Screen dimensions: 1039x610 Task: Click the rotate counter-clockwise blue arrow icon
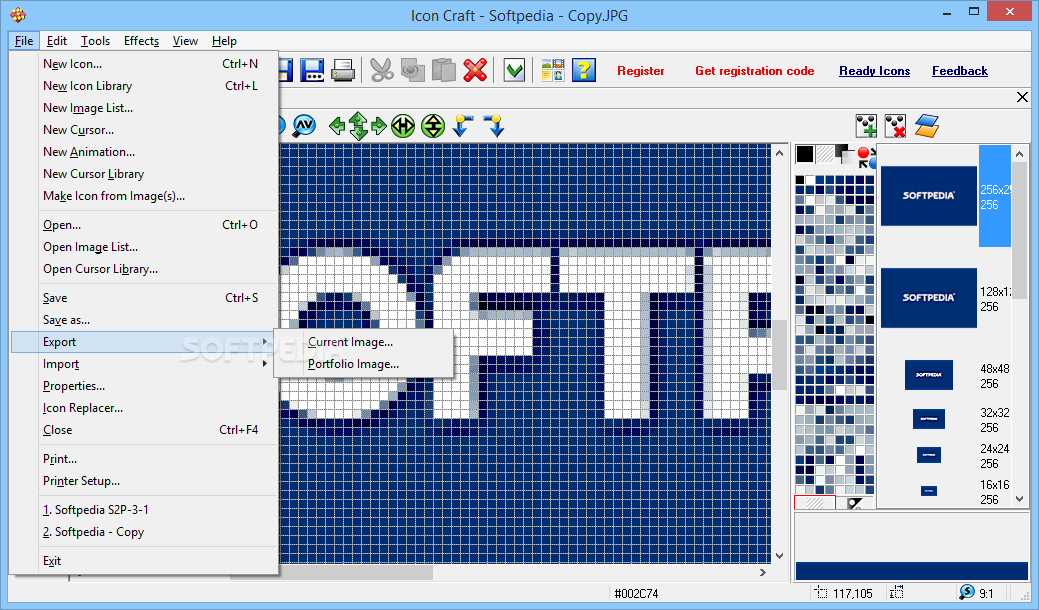click(x=463, y=125)
